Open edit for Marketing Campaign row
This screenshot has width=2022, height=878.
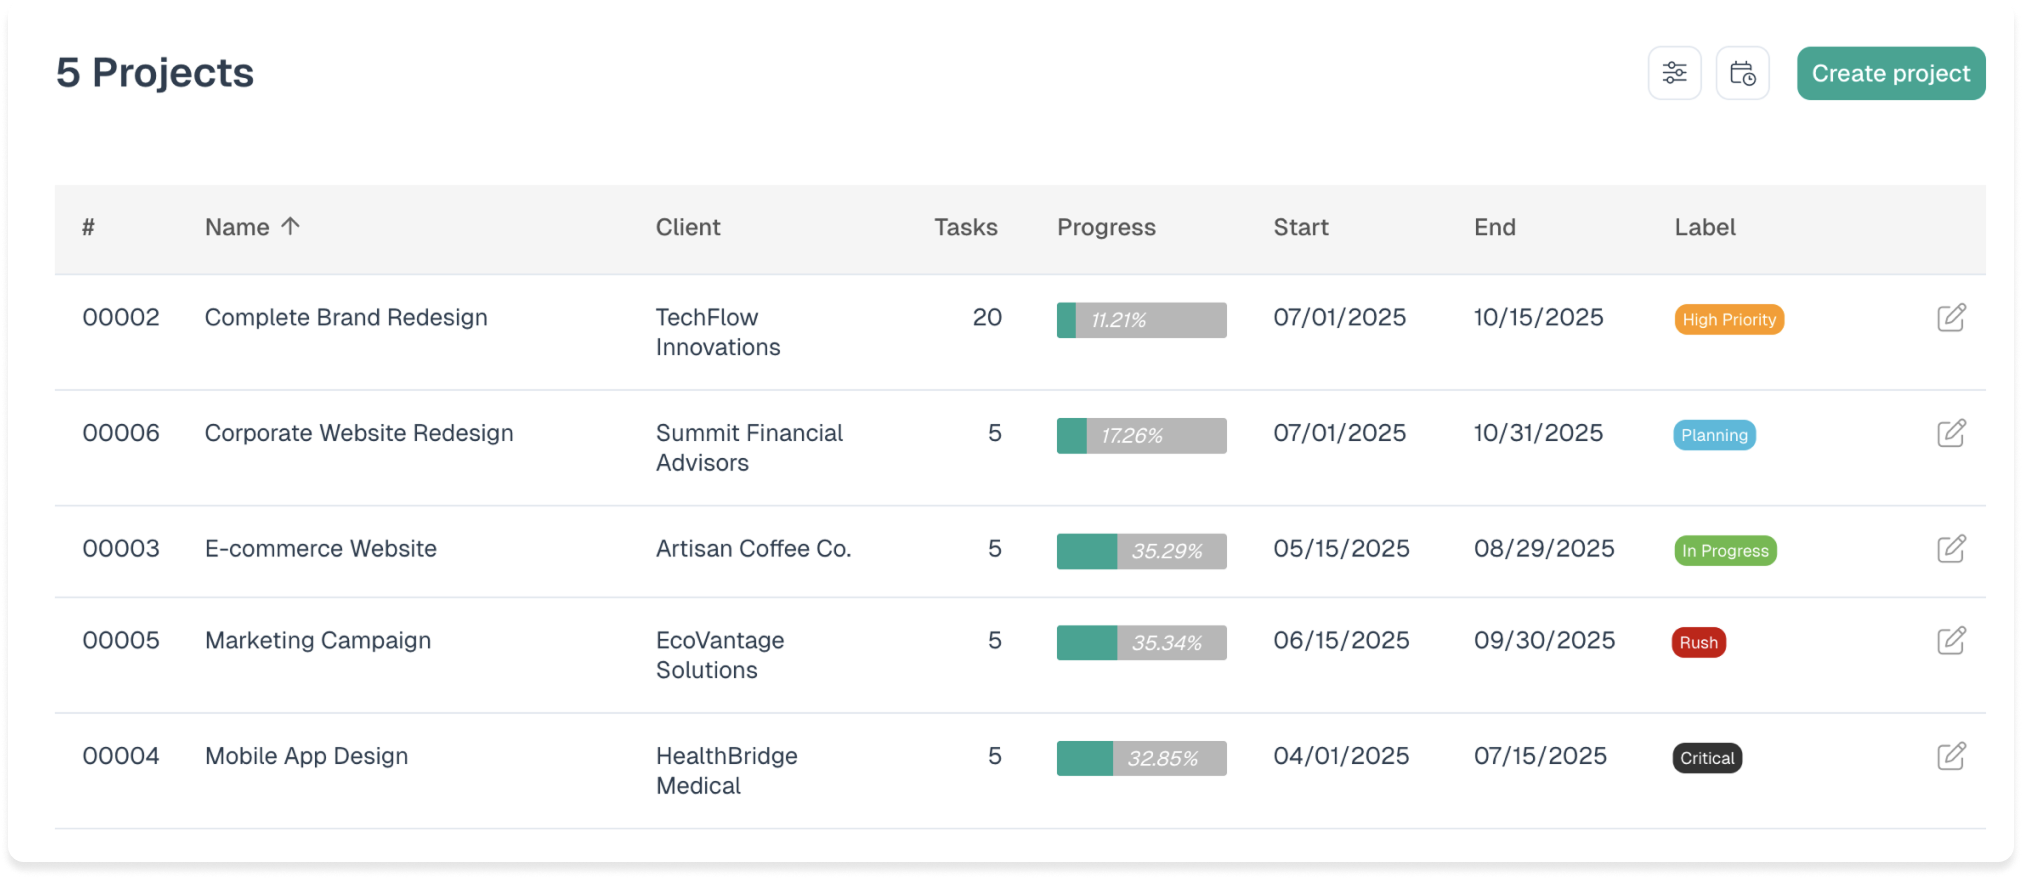pyautogui.click(x=1950, y=641)
